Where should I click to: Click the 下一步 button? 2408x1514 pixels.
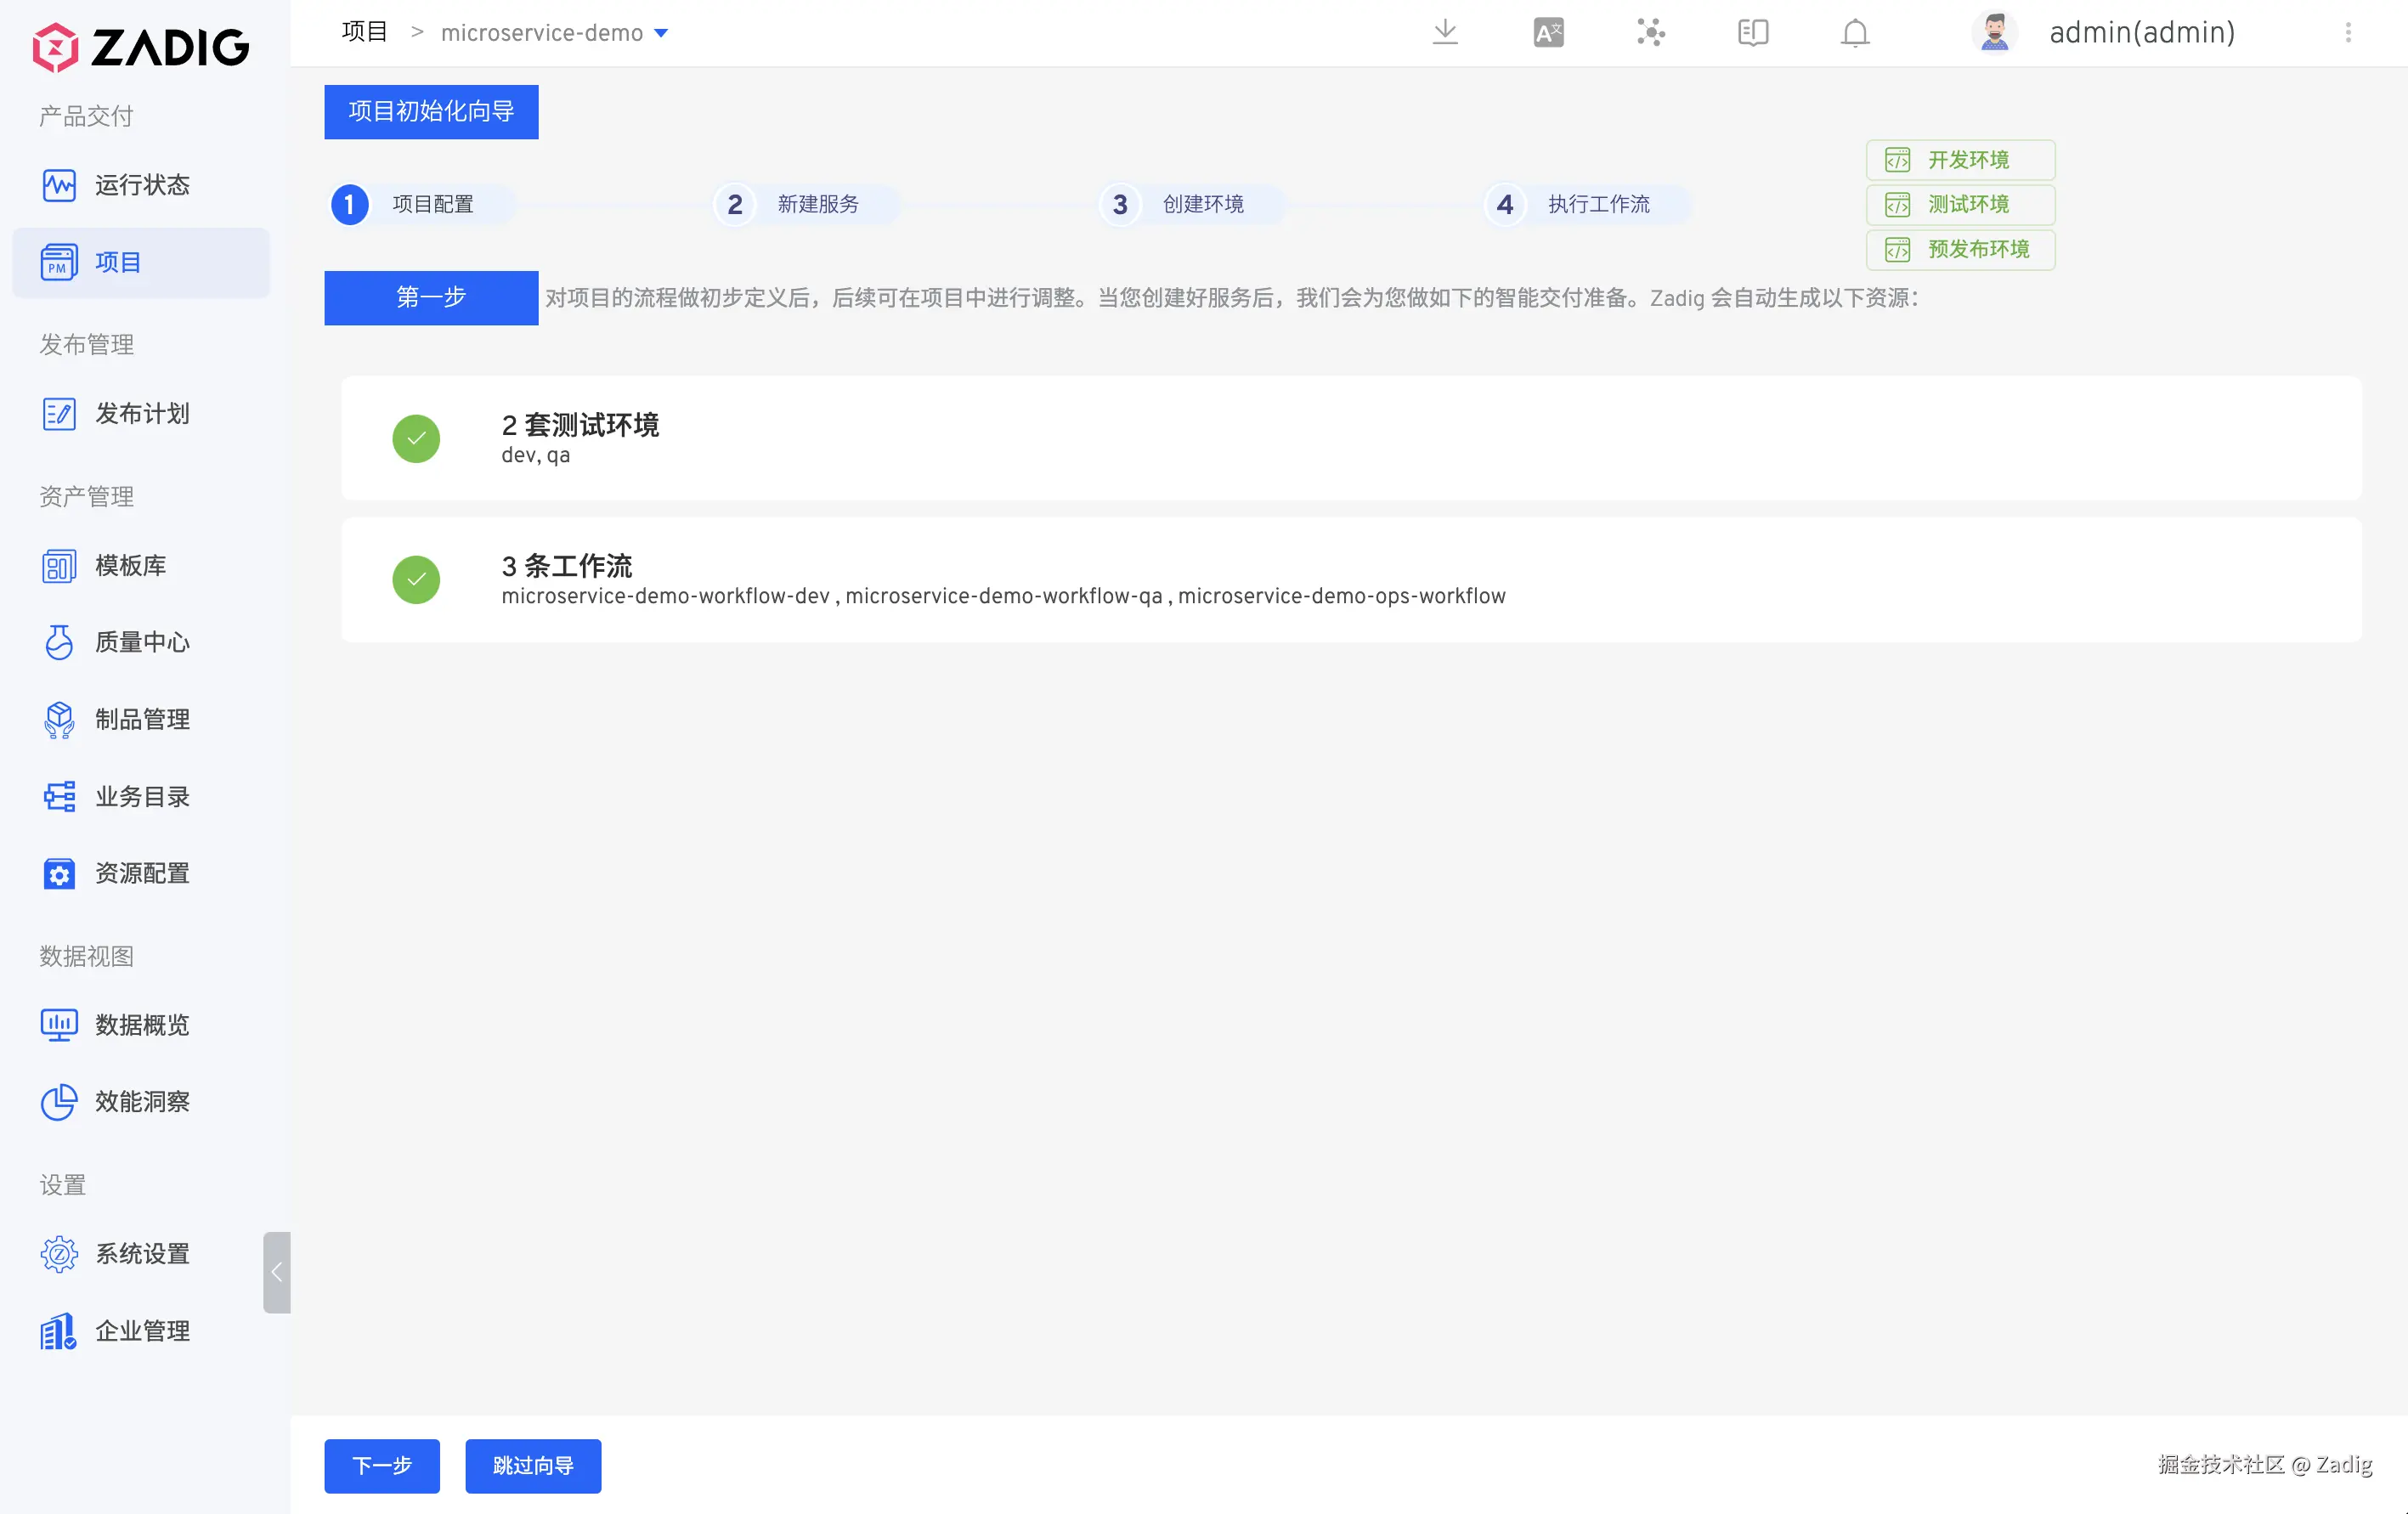click(382, 1465)
